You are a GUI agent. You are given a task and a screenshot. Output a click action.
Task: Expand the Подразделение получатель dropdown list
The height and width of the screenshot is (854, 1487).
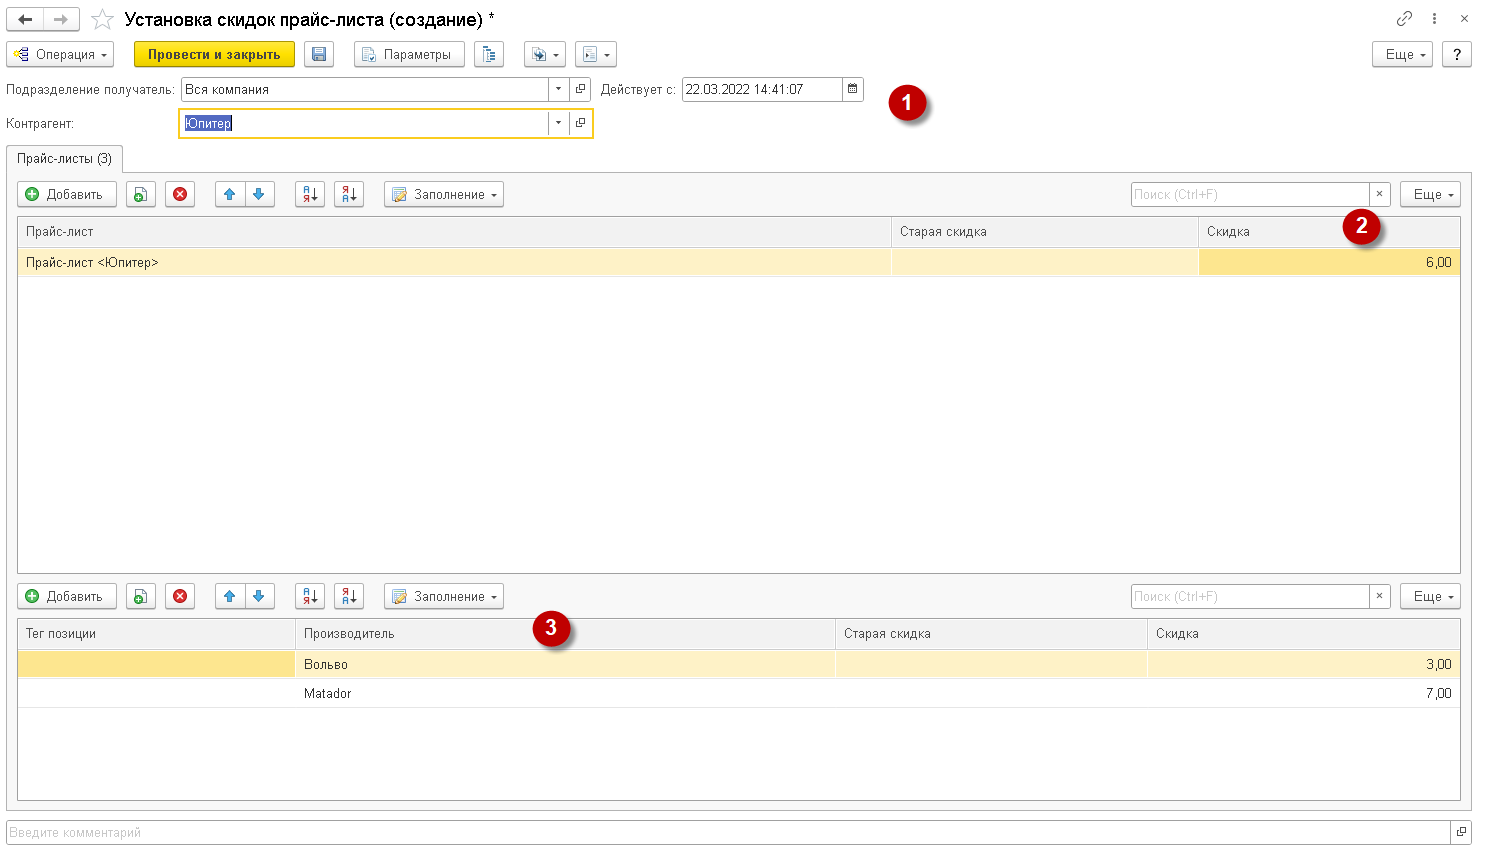point(558,89)
